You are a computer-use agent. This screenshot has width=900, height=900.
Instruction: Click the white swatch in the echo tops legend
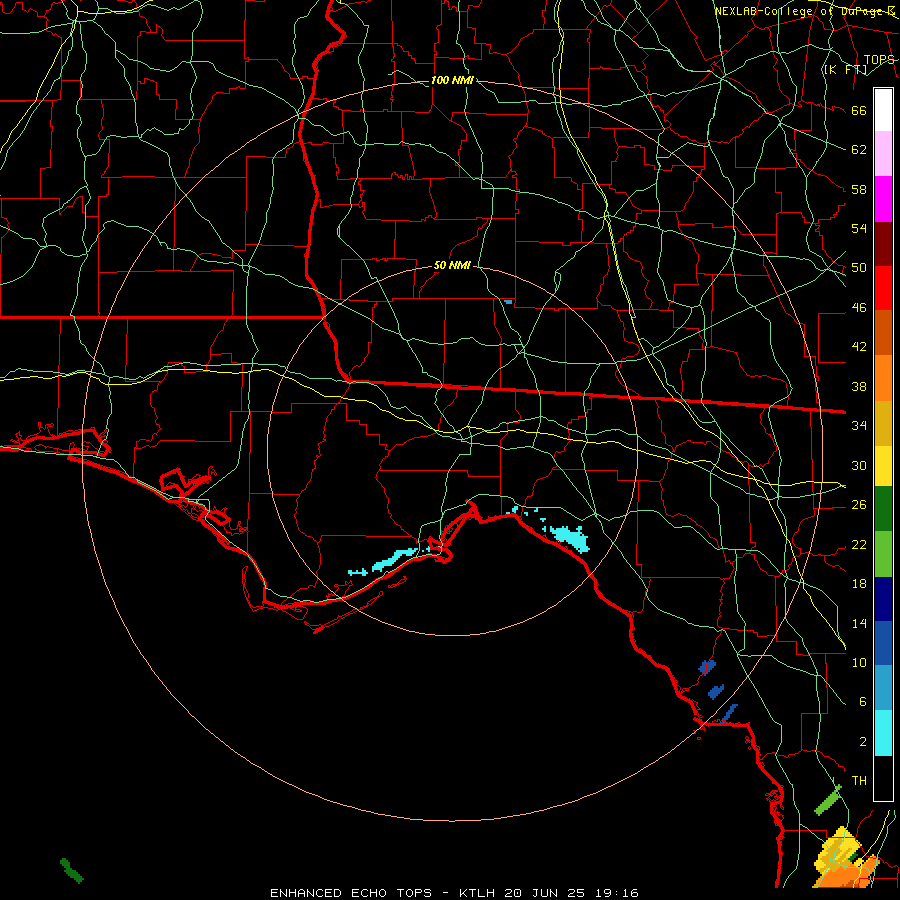[883, 110]
